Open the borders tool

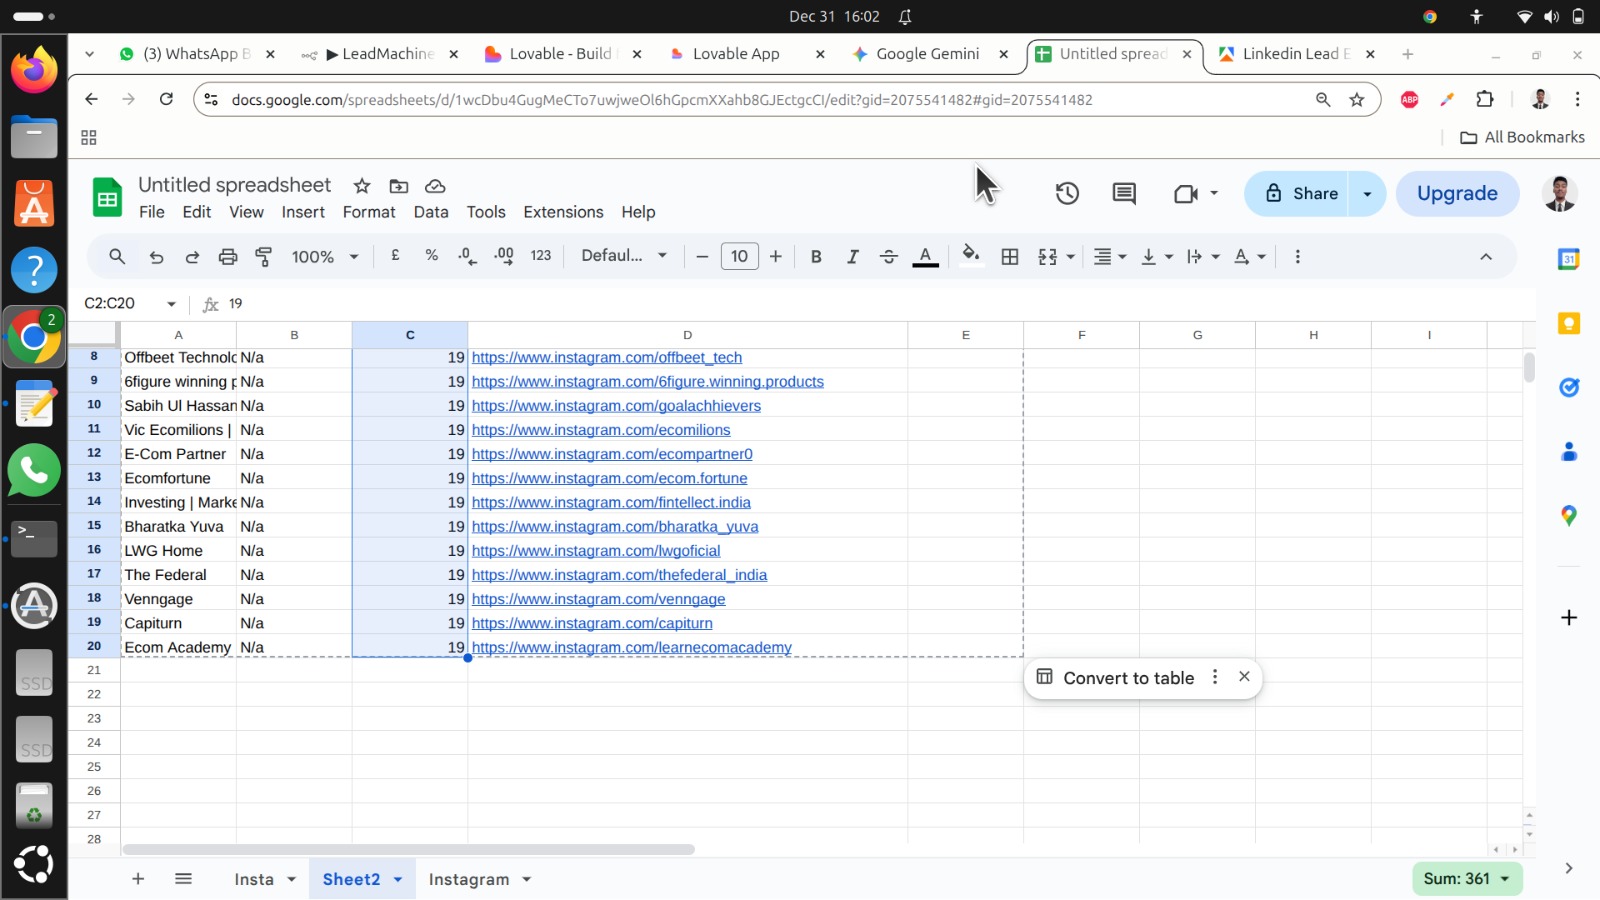(x=1010, y=257)
